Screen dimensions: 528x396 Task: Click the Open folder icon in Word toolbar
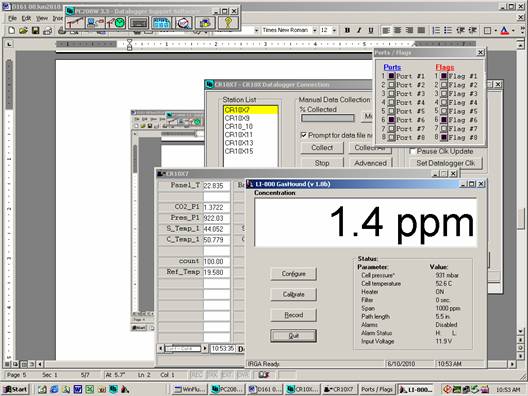tap(23, 31)
